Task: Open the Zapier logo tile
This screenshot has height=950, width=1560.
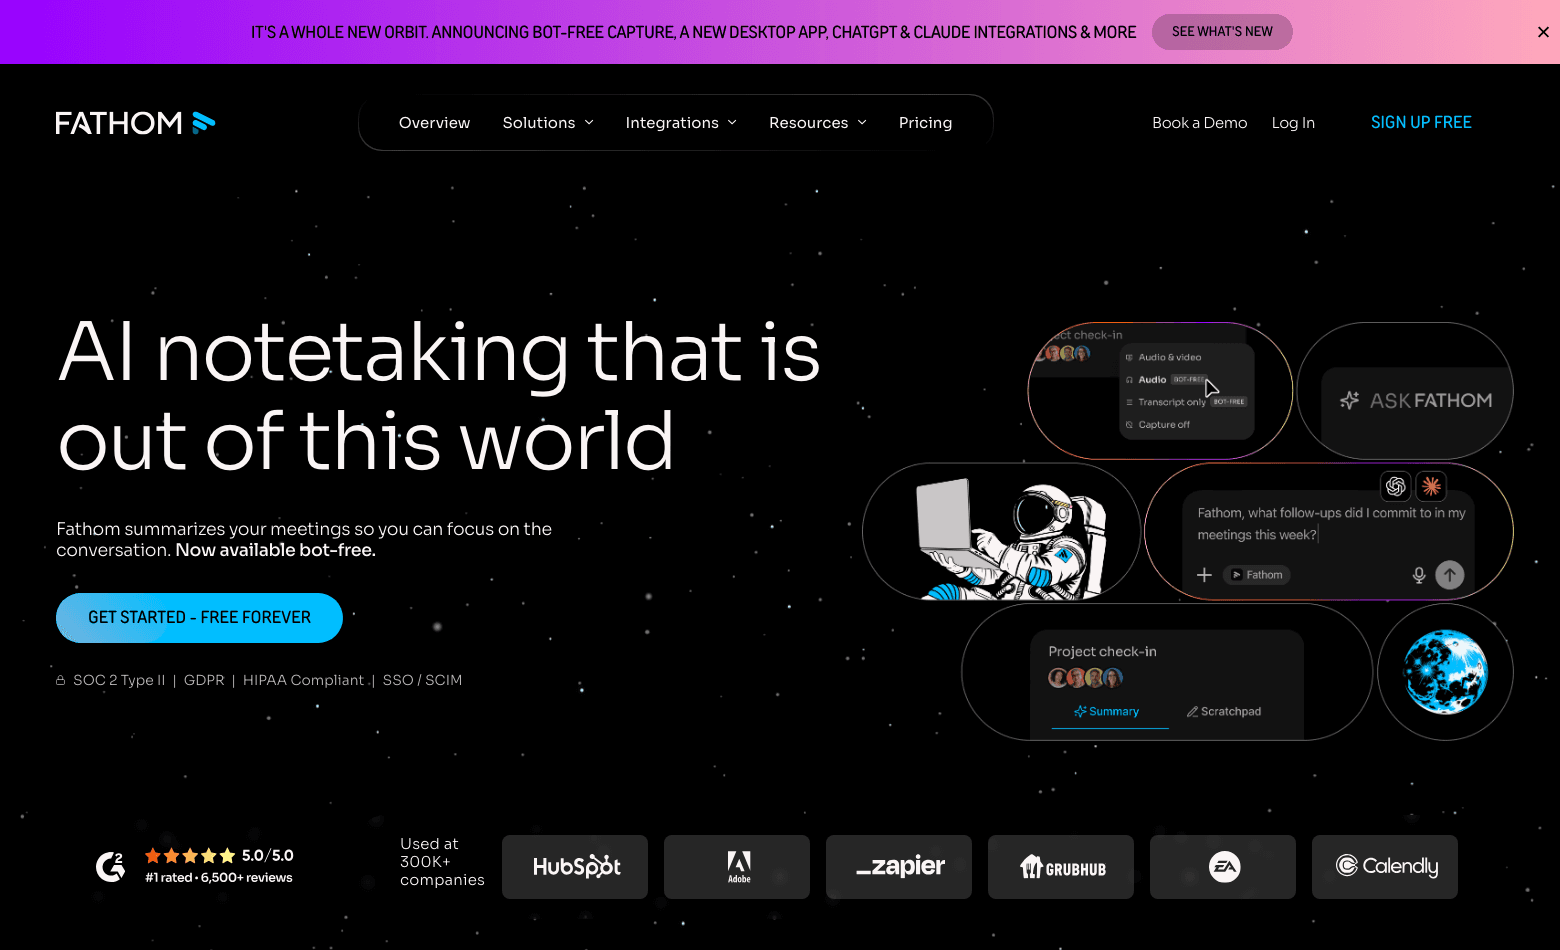Action: 899,867
